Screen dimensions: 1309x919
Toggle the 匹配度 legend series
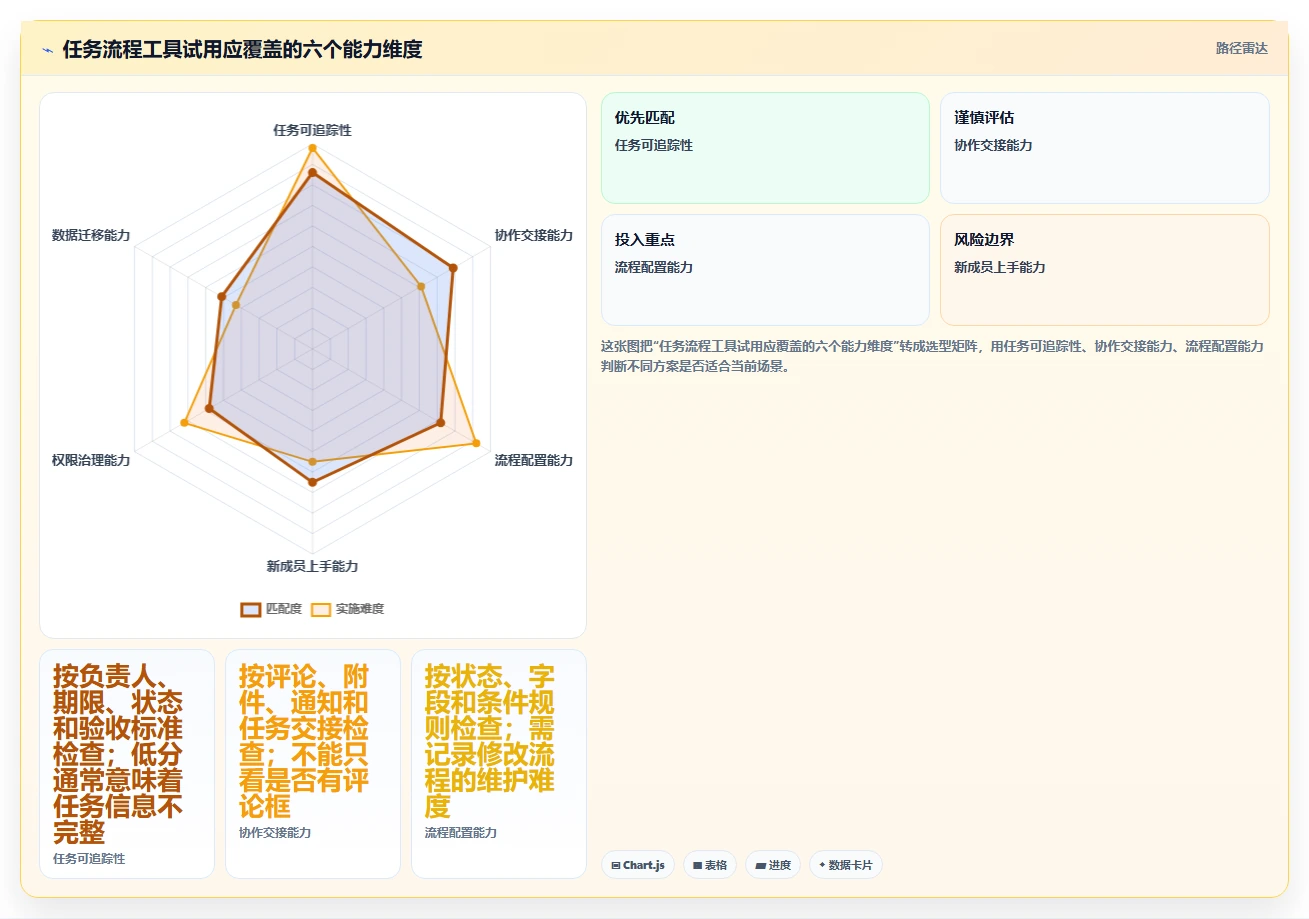(271, 609)
